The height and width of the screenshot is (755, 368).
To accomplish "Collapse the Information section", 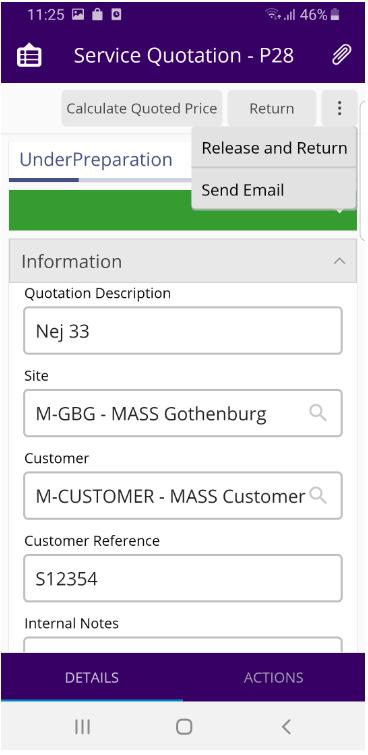I will click(340, 261).
